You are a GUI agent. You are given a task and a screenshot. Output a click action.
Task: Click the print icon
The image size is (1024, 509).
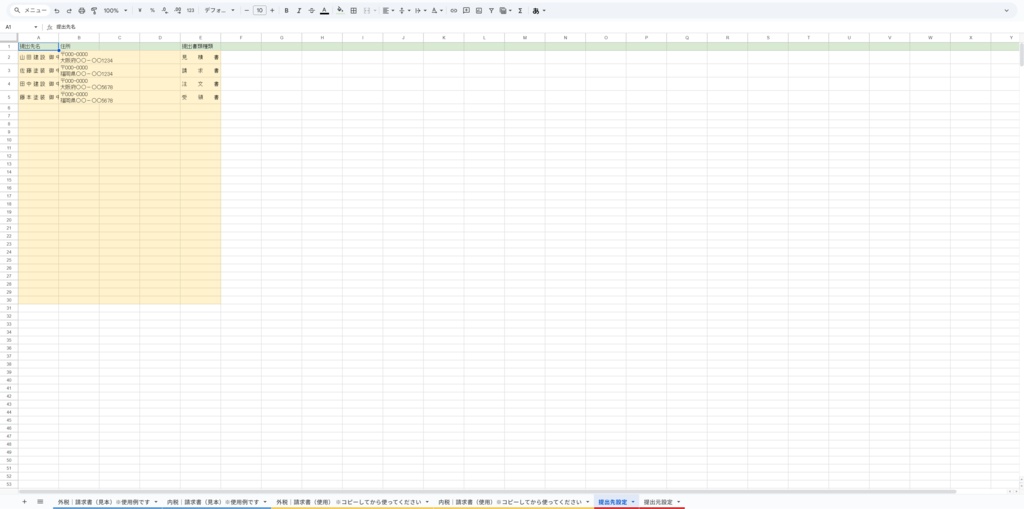click(81, 10)
